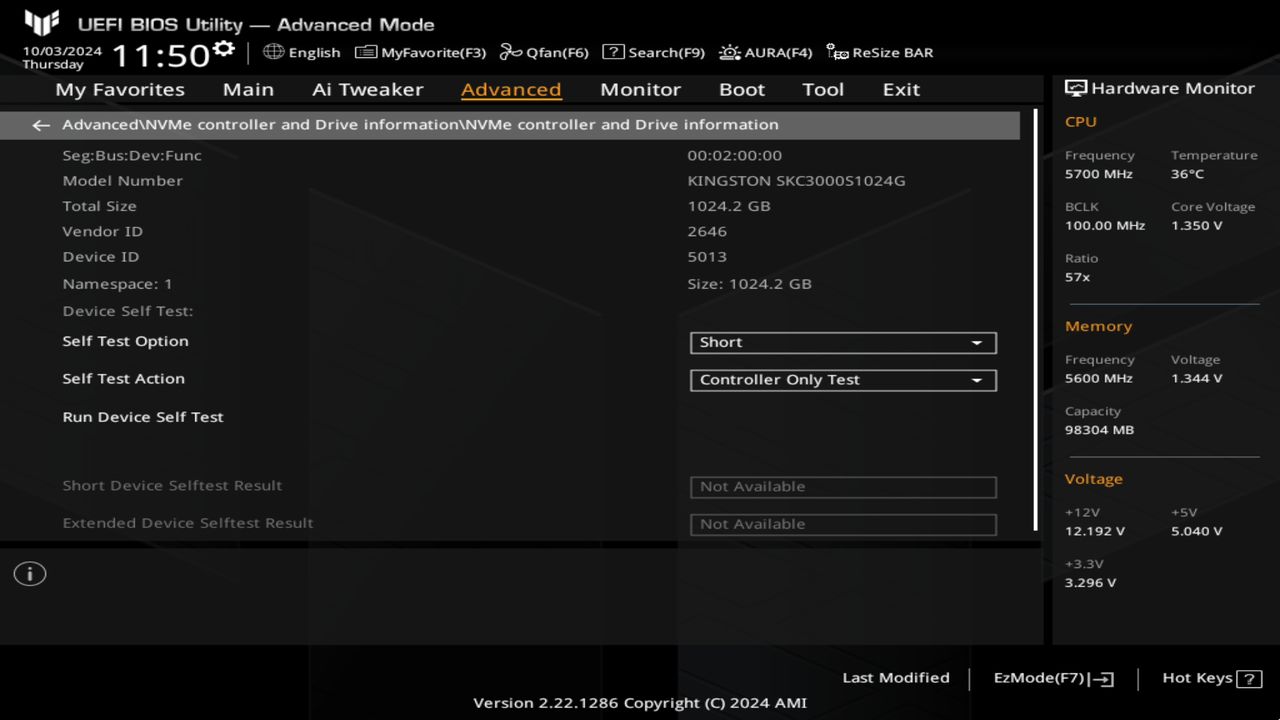Viewport: 1280px width, 720px height.
Task: Click the settings list scrollbar
Action: coord(1036,320)
